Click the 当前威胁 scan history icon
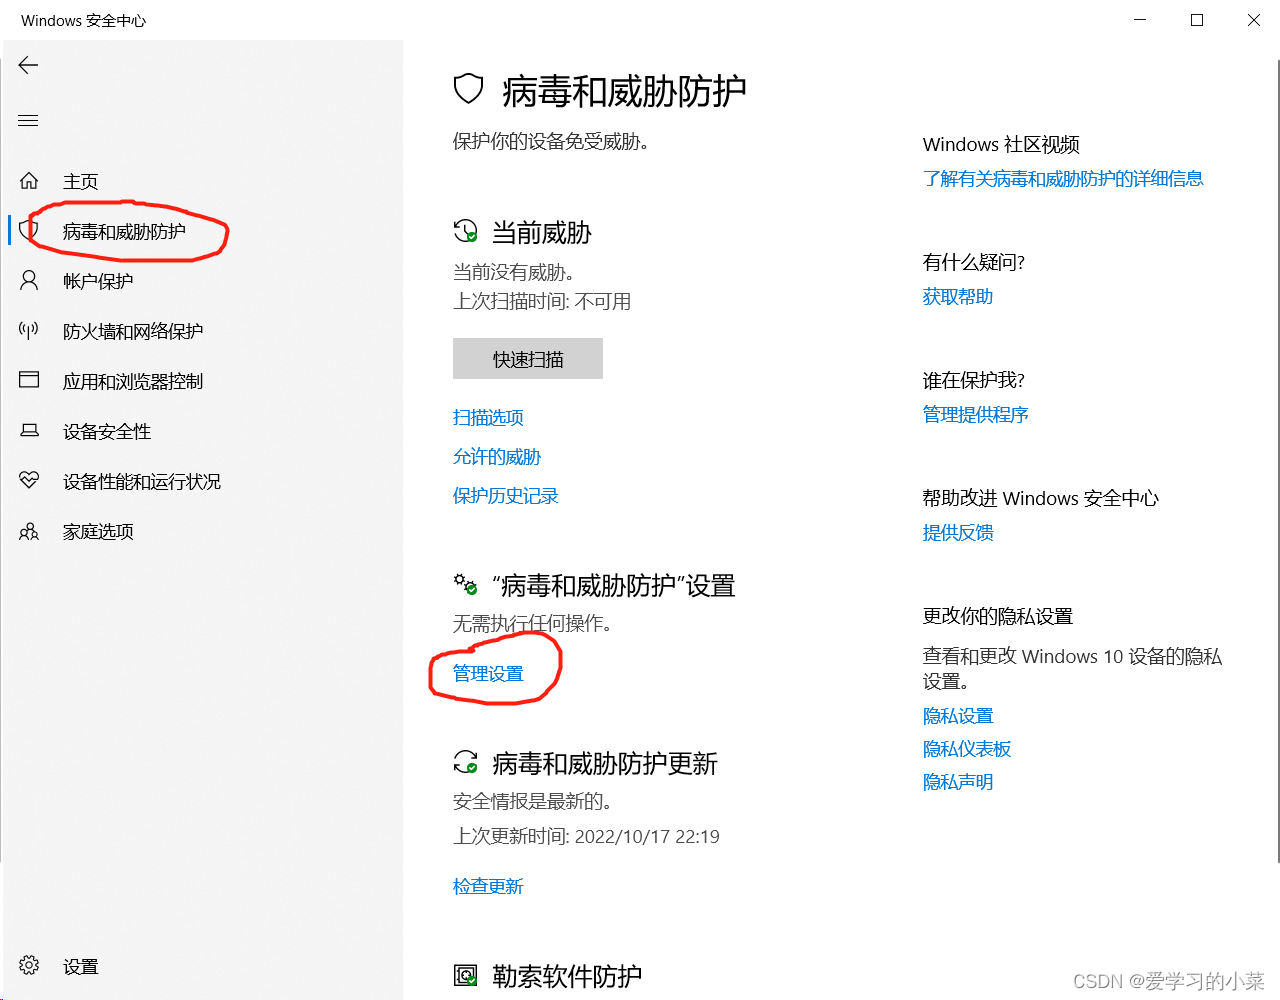Viewport: 1280px width, 1000px height. click(x=466, y=232)
